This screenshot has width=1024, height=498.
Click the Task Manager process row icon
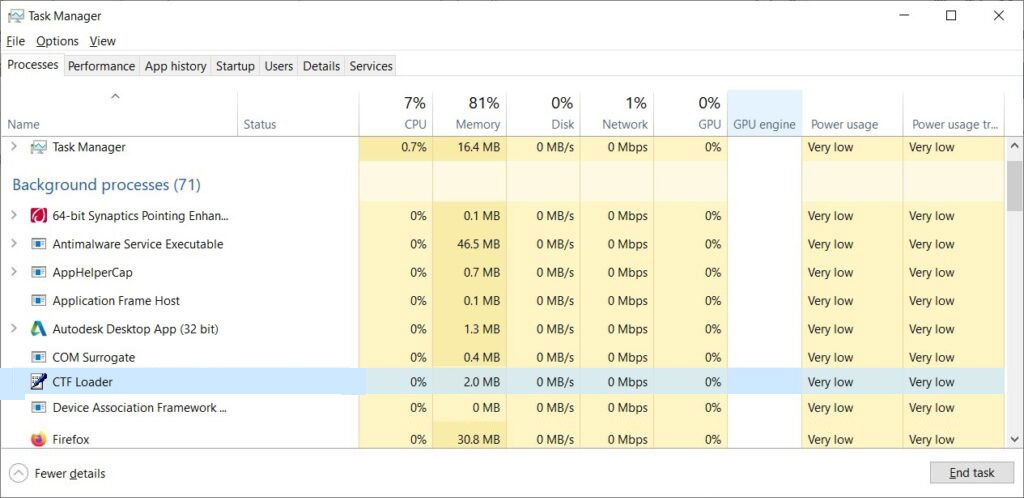point(39,148)
